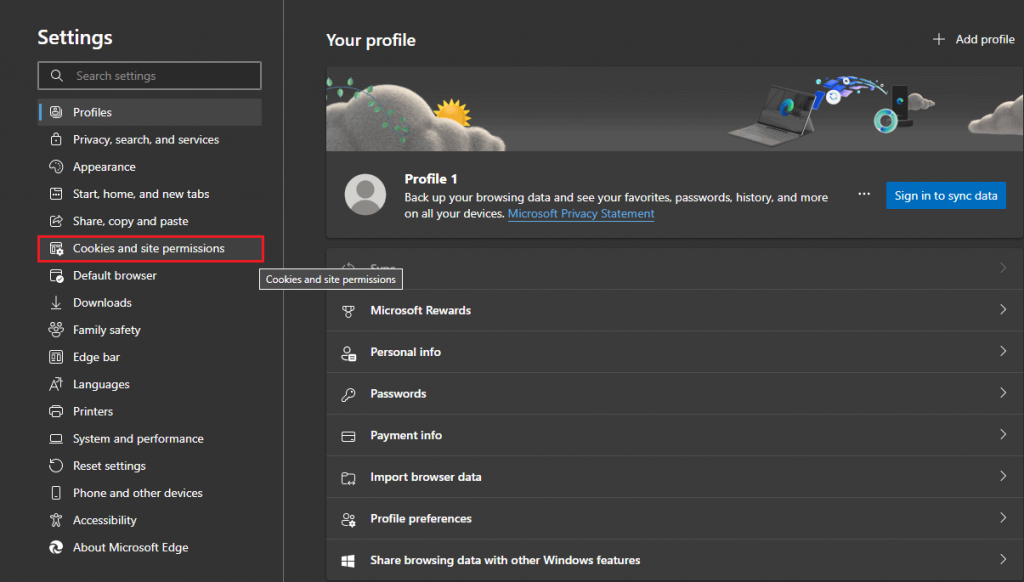
Task: Click the Personal info icon
Action: coord(349,353)
